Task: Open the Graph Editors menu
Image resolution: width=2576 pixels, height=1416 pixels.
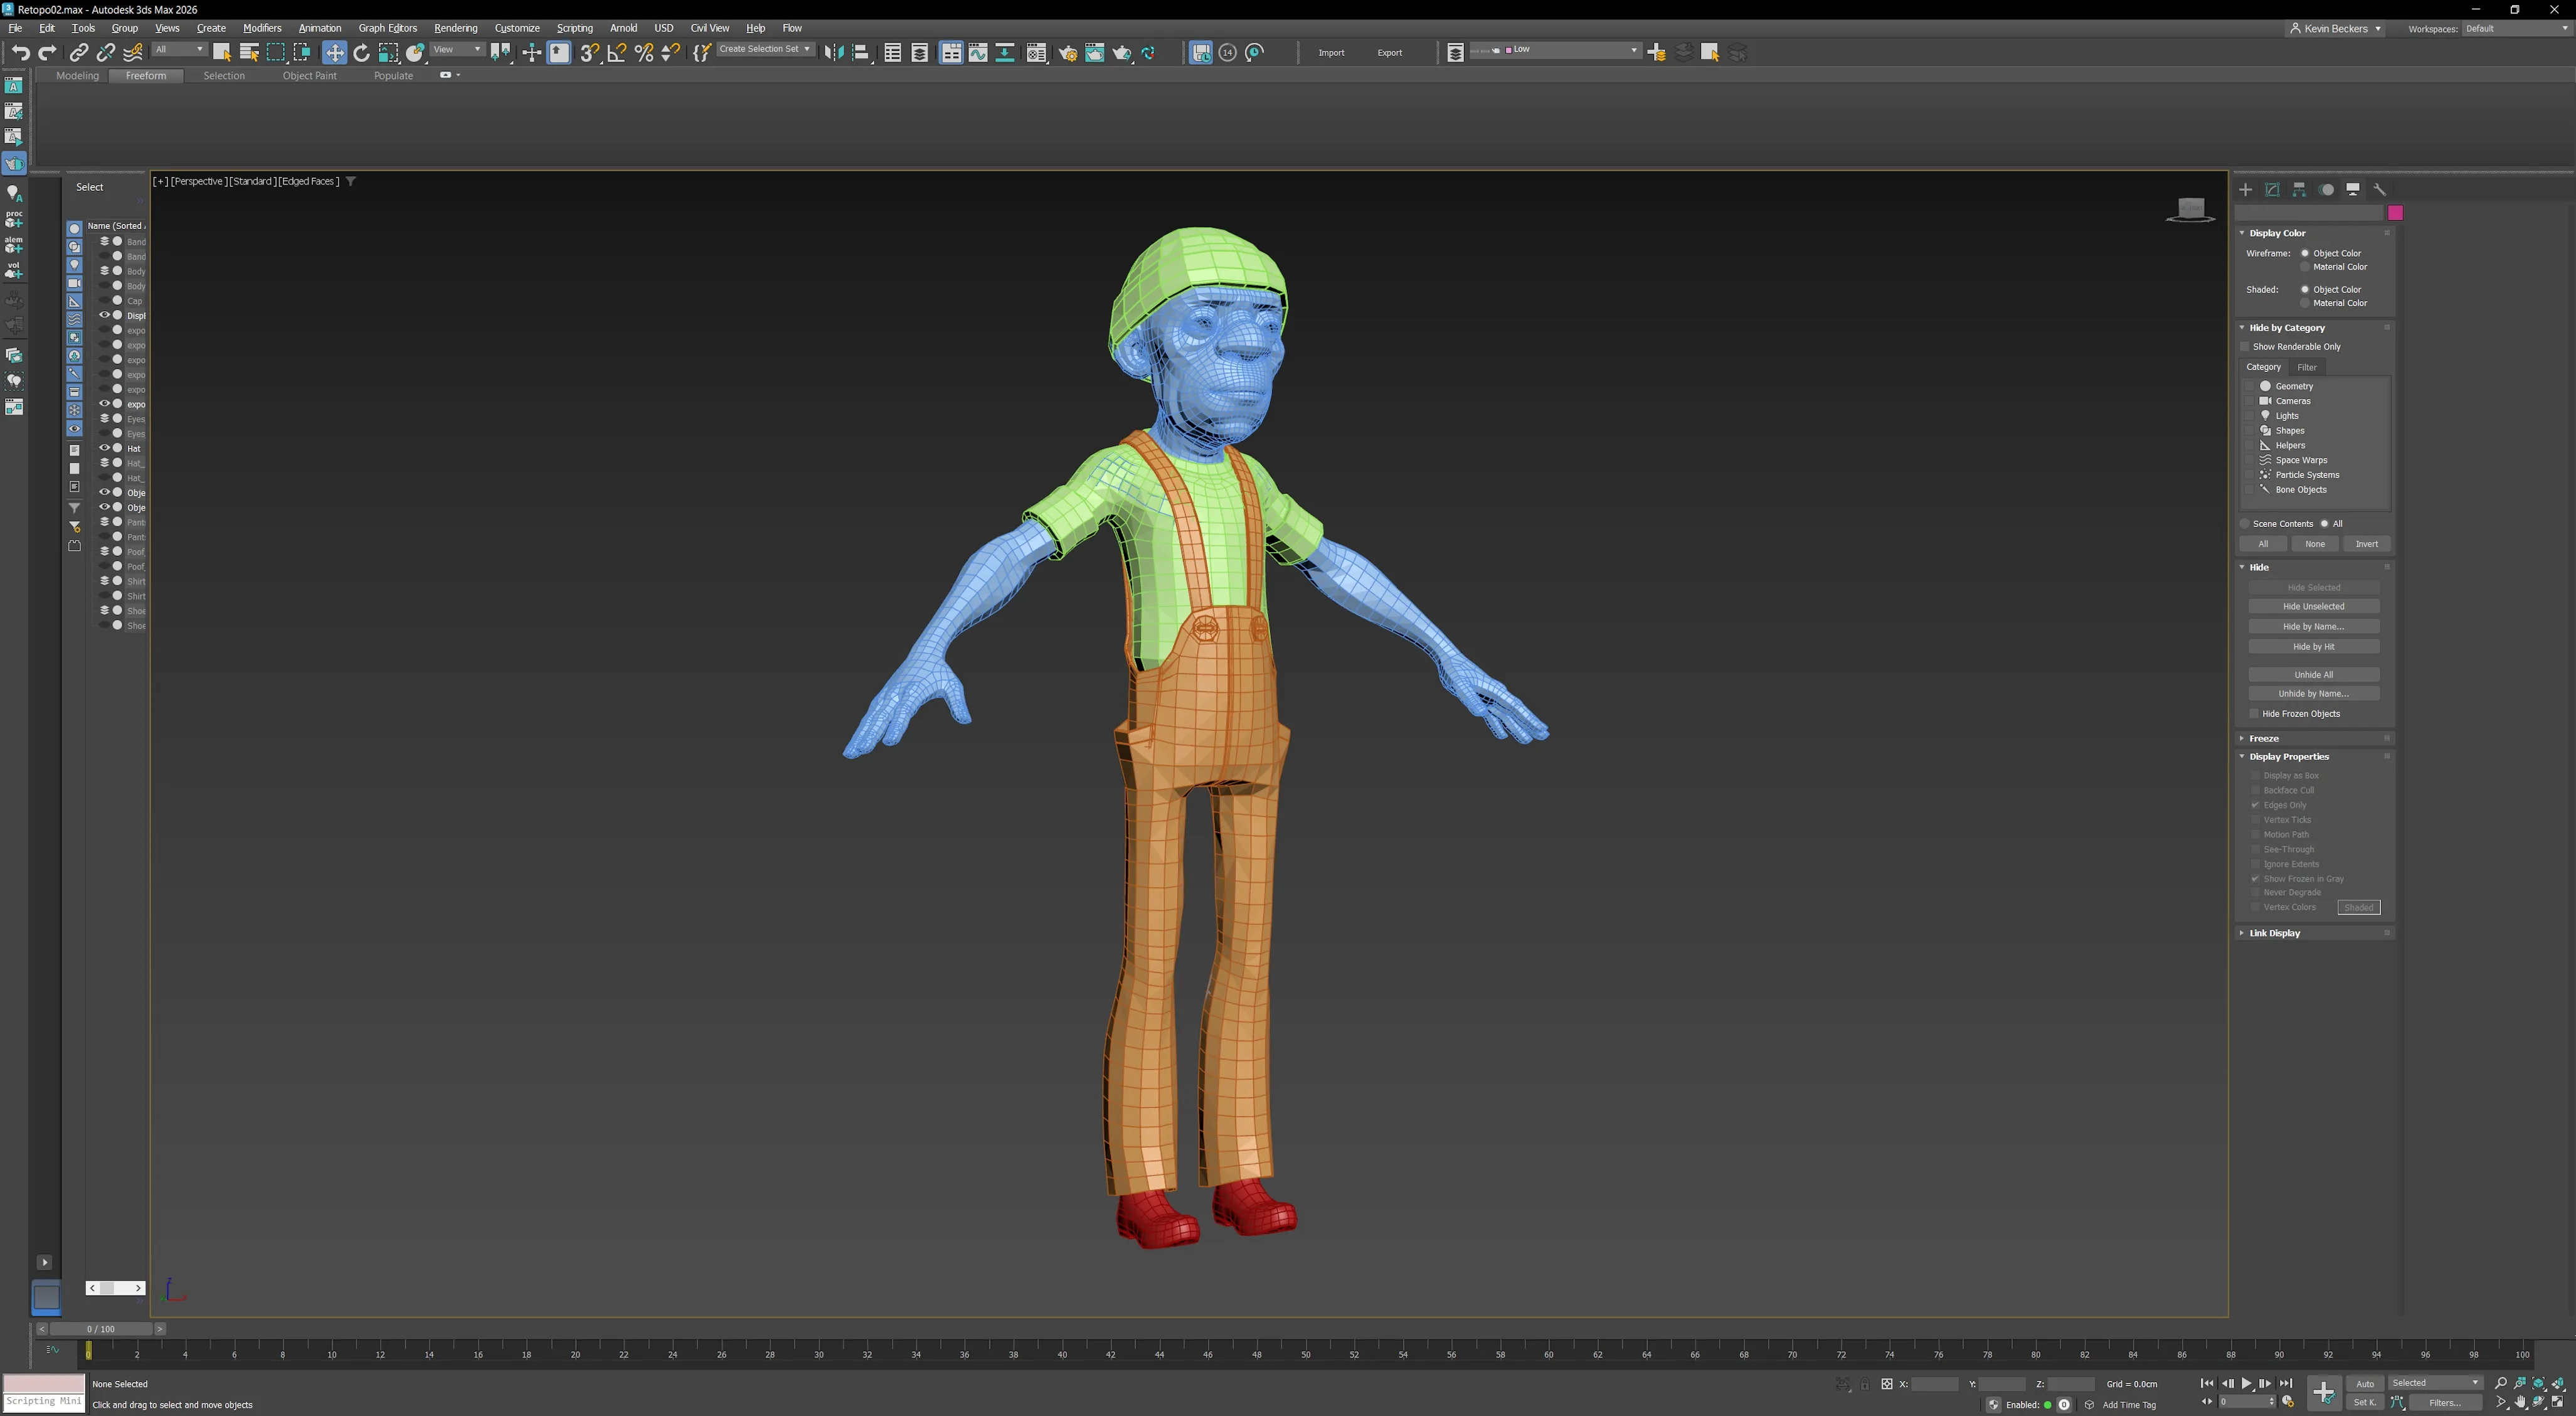Action: click(387, 28)
